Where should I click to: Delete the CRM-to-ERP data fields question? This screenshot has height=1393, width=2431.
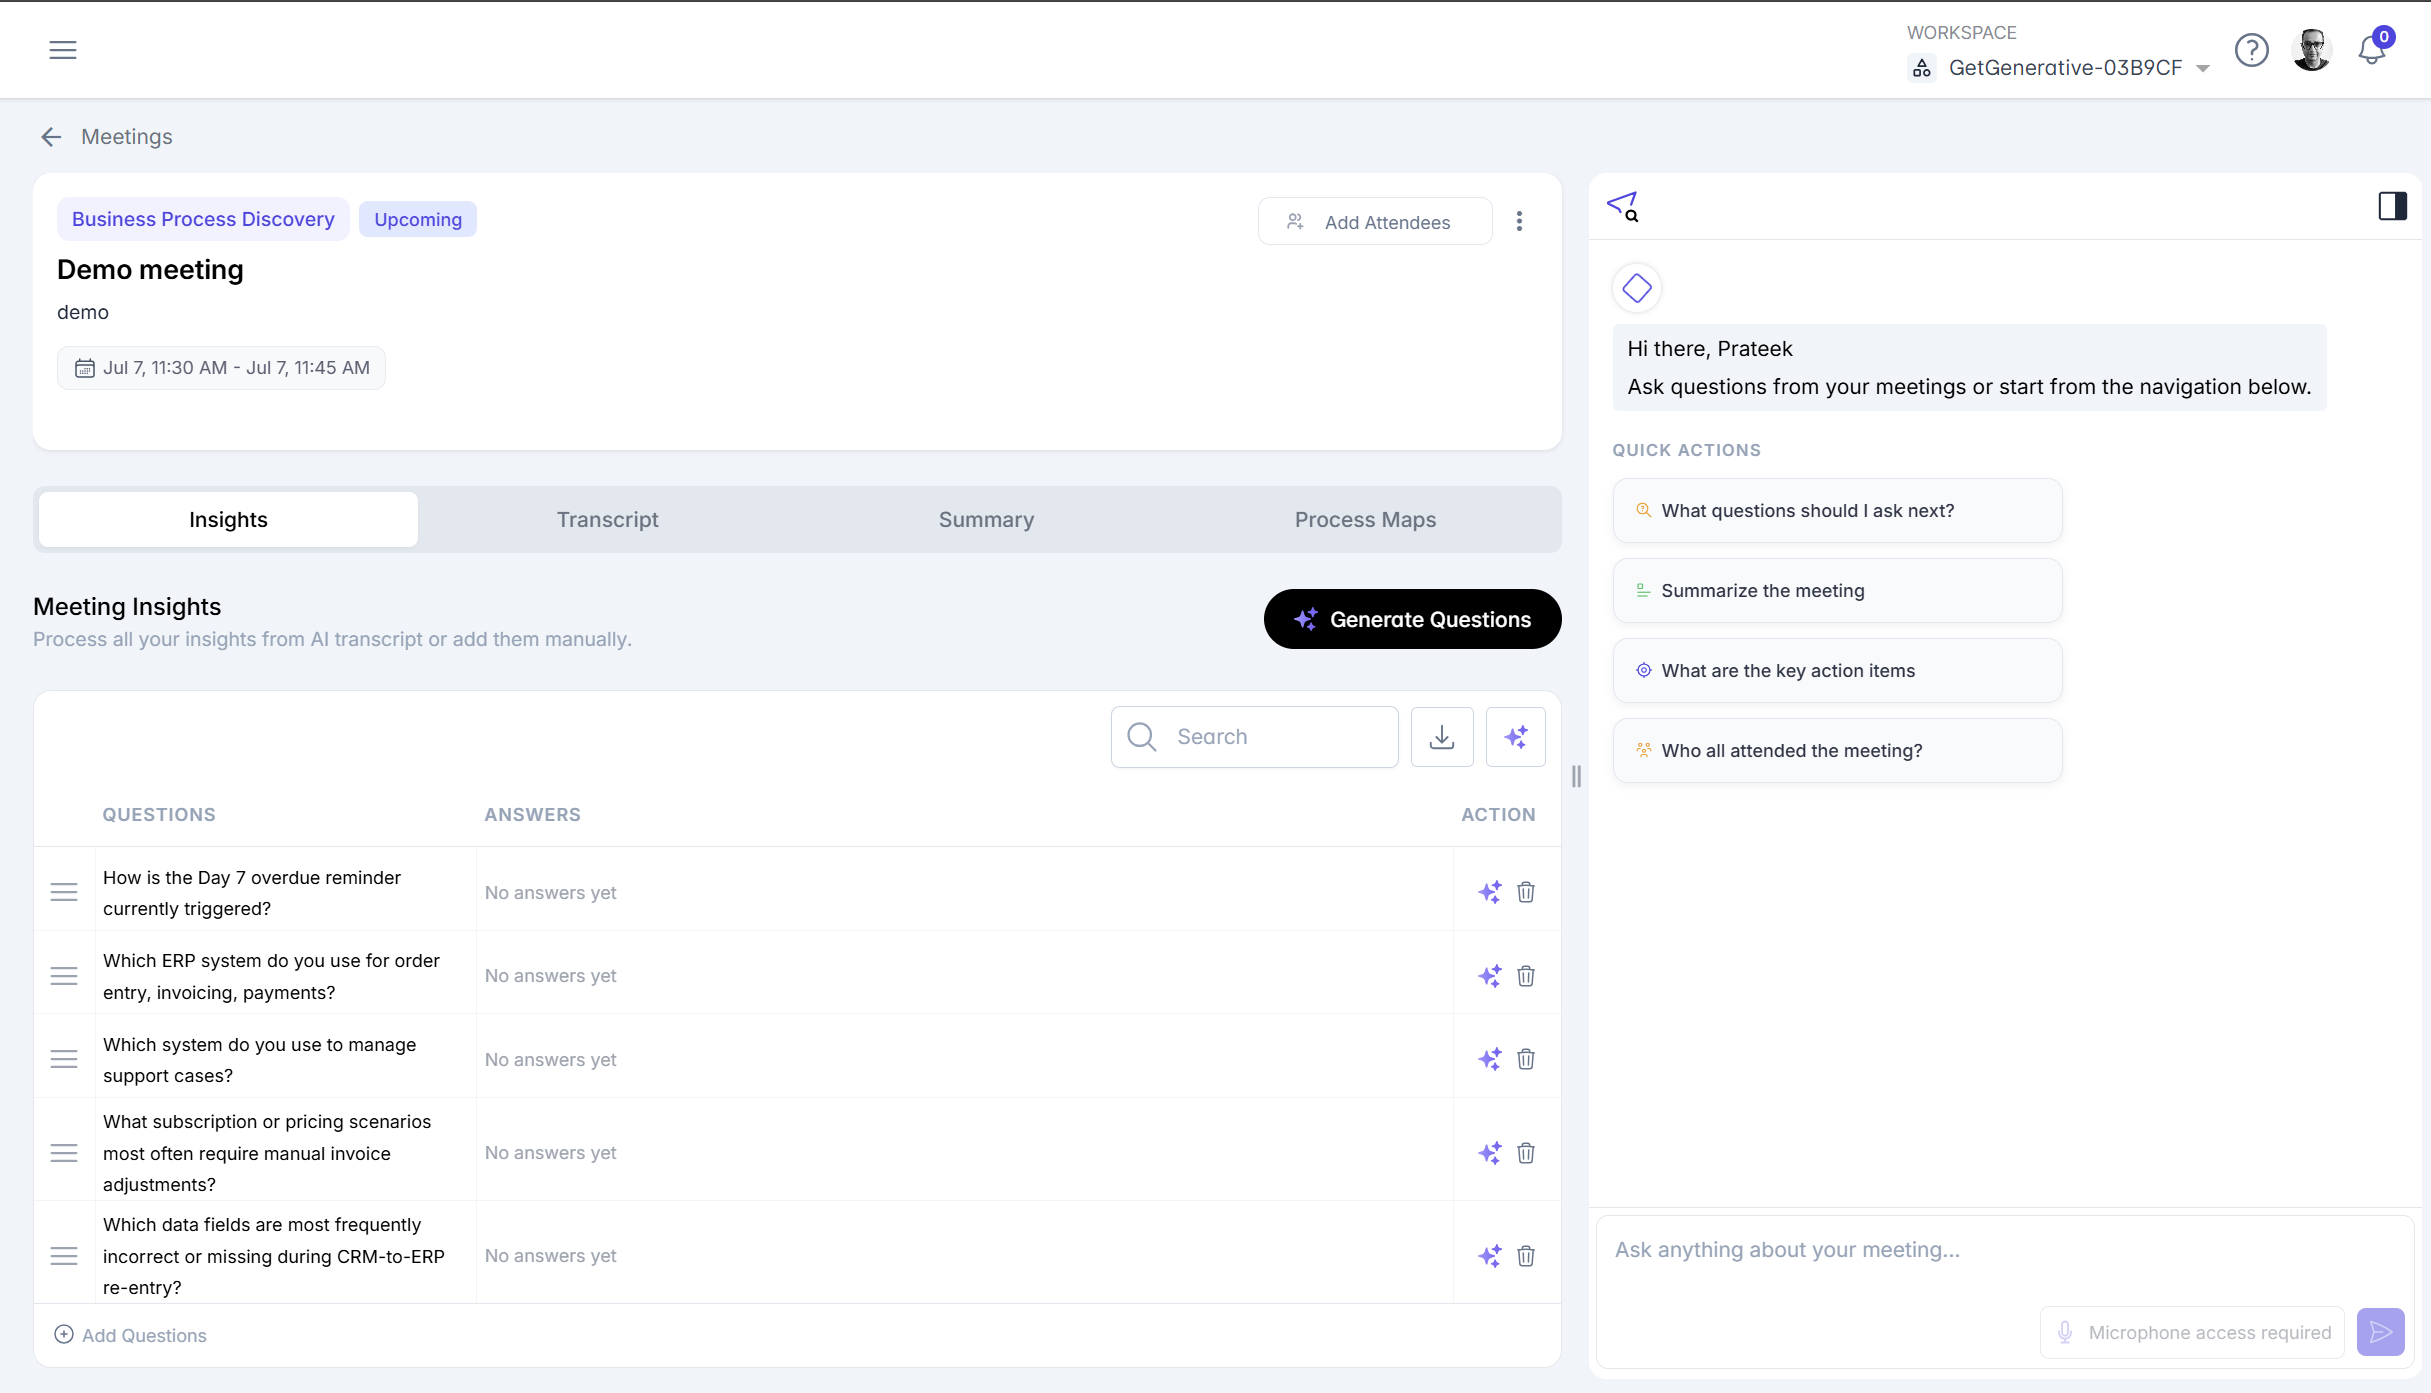click(x=1526, y=1256)
